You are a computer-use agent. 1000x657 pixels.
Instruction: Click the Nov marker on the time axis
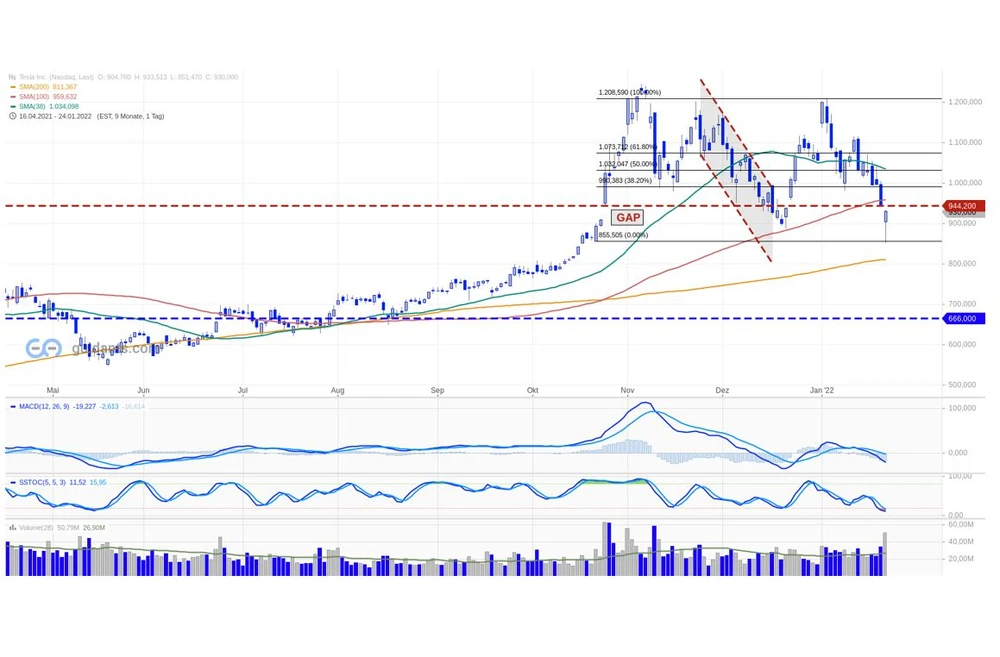(627, 390)
